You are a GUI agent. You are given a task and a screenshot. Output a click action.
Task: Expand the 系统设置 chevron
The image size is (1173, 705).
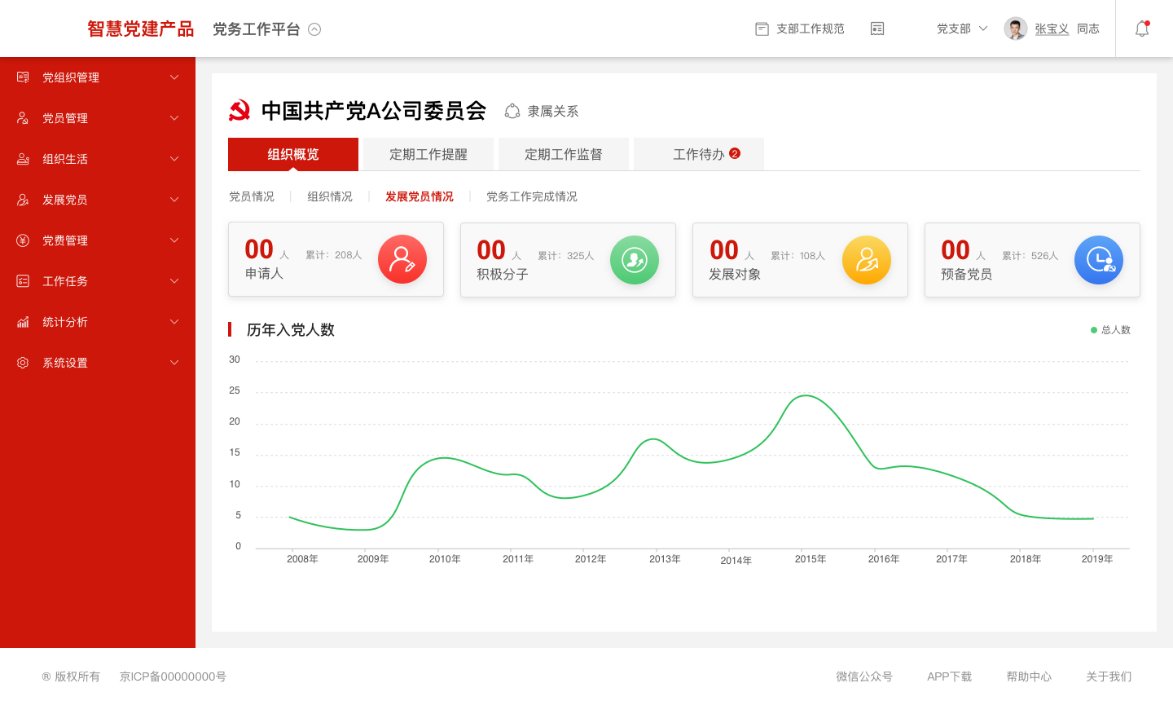[174, 362]
